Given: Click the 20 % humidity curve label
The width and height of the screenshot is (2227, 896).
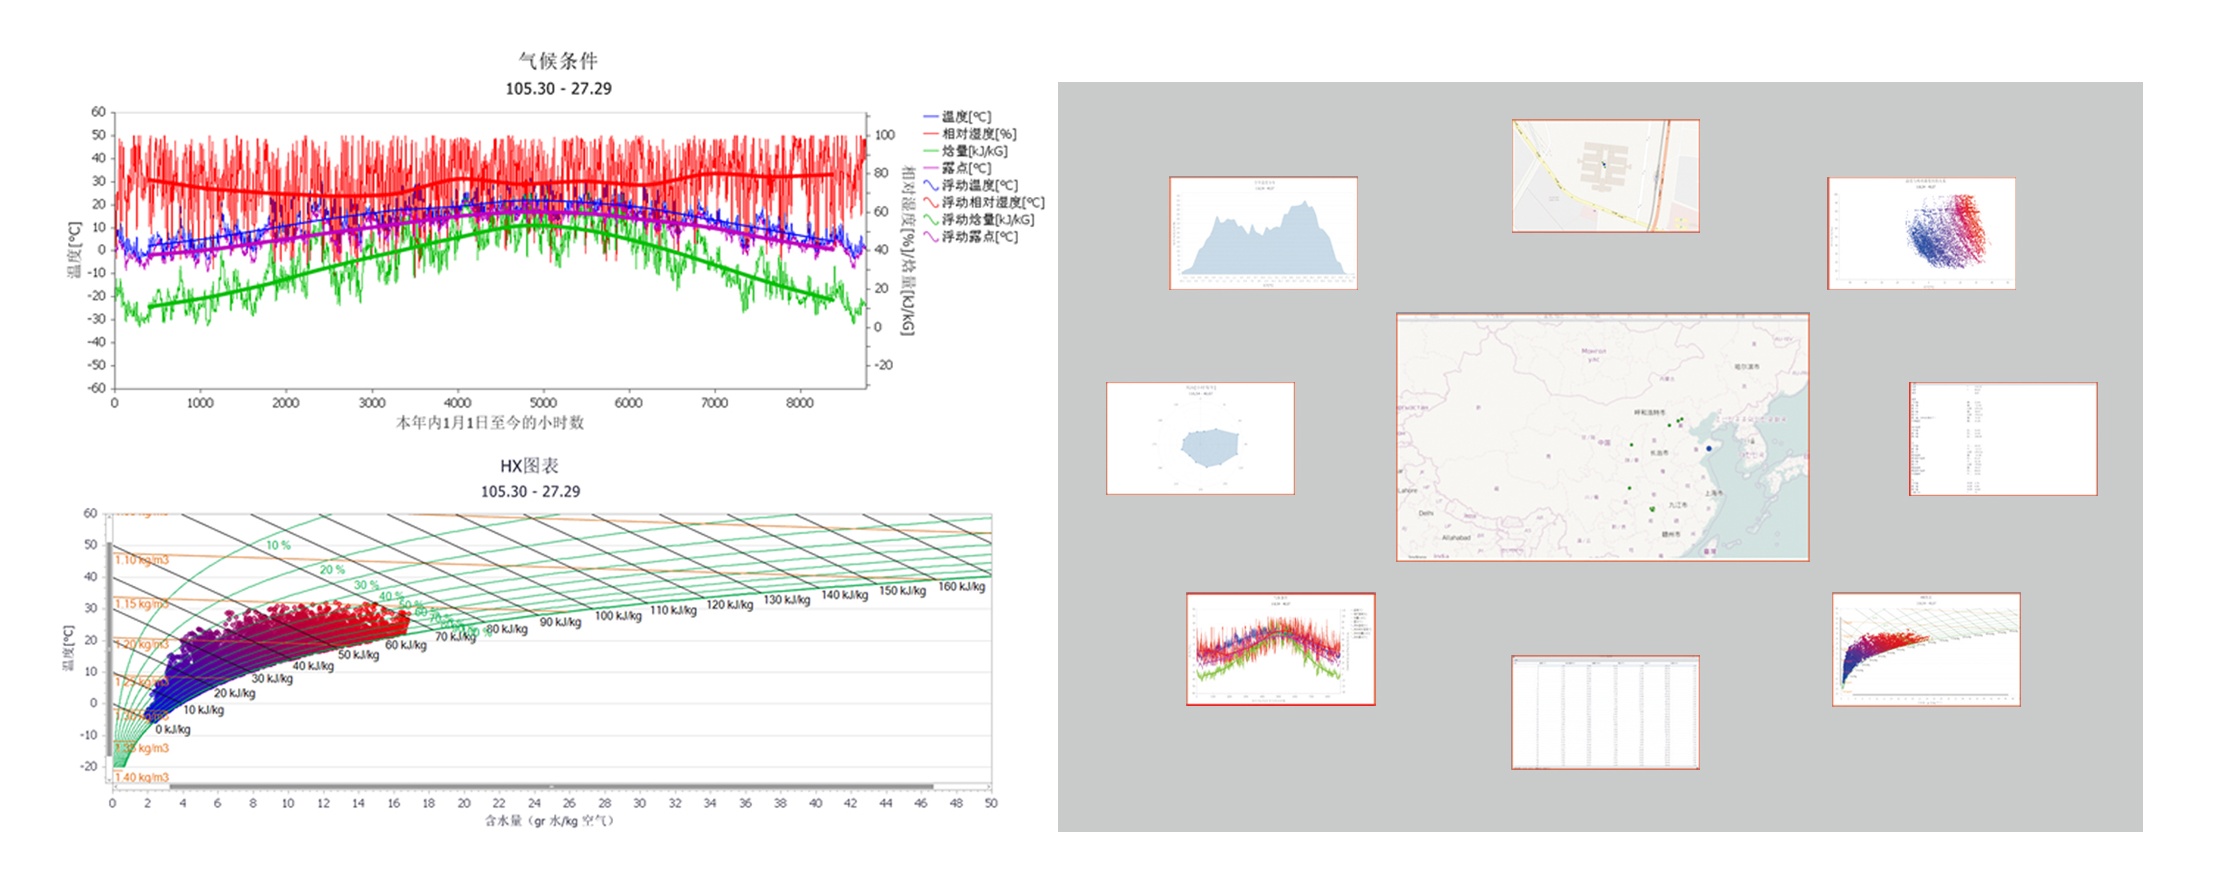Looking at the screenshot, I should click(x=332, y=569).
